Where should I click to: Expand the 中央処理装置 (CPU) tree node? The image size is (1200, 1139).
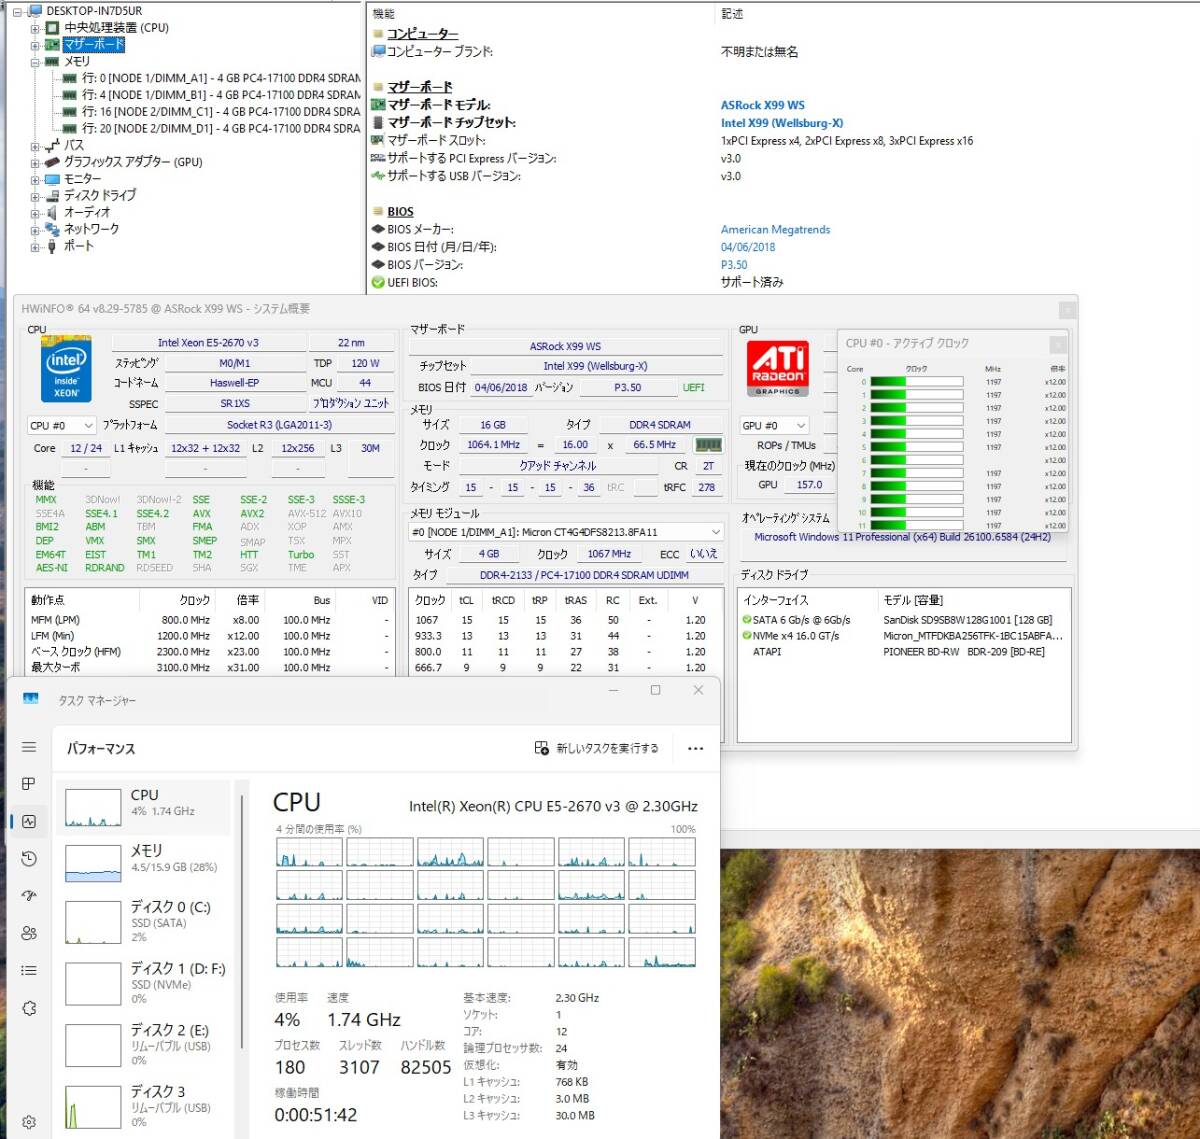[35, 28]
